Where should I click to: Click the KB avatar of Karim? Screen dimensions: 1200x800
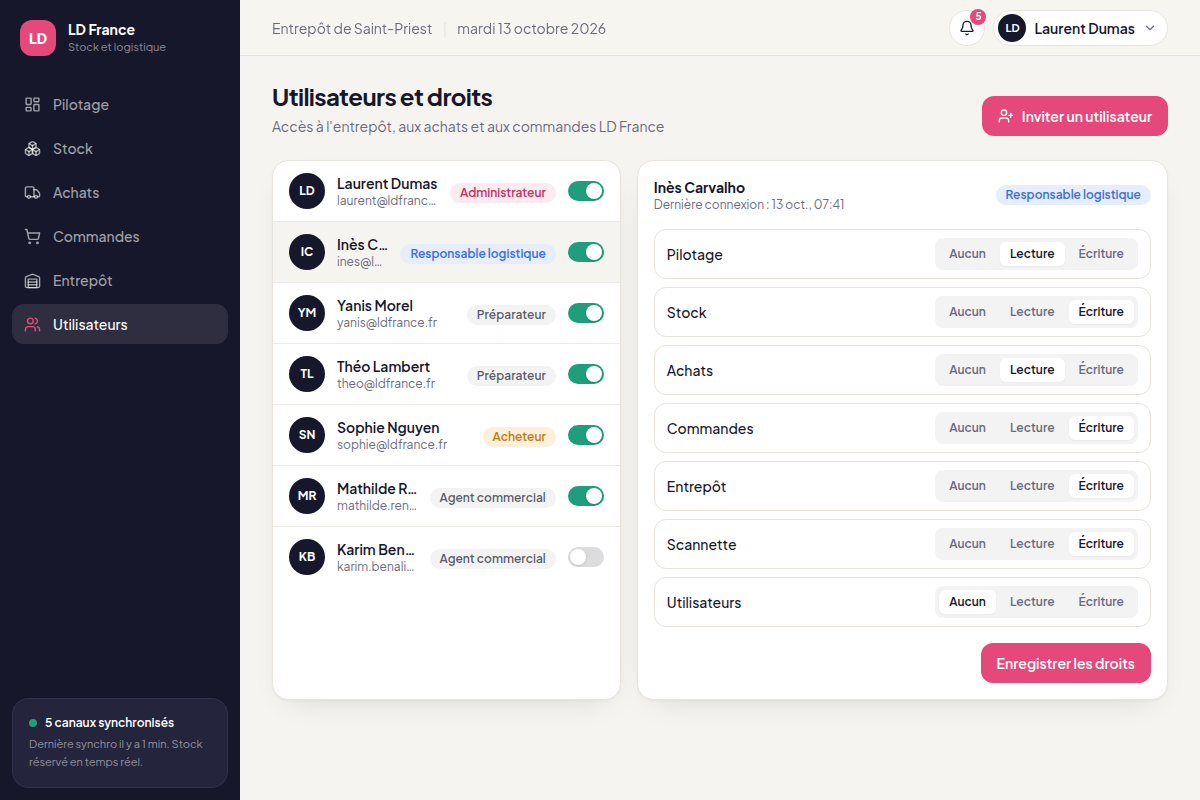[307, 557]
